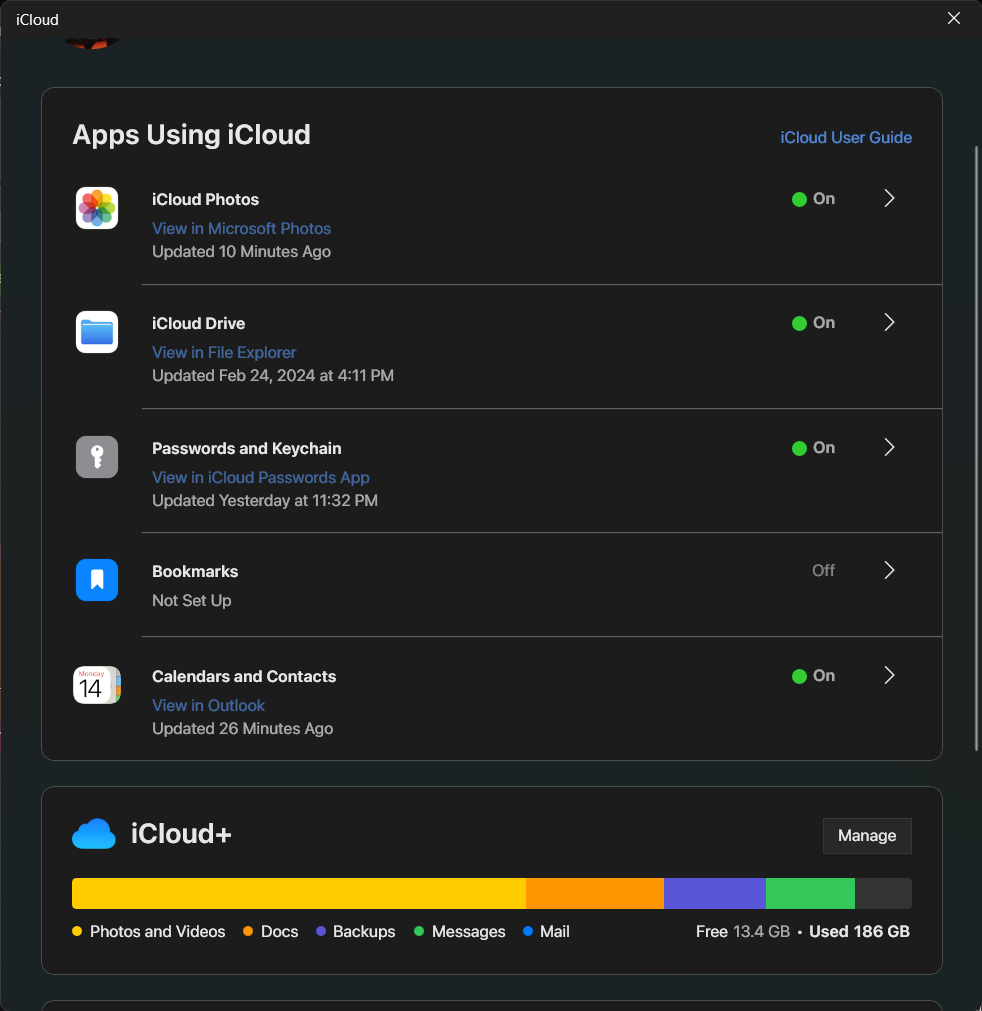Expand iCloud Drive settings chevron
Screen dimensions: 982x1011
tap(889, 322)
